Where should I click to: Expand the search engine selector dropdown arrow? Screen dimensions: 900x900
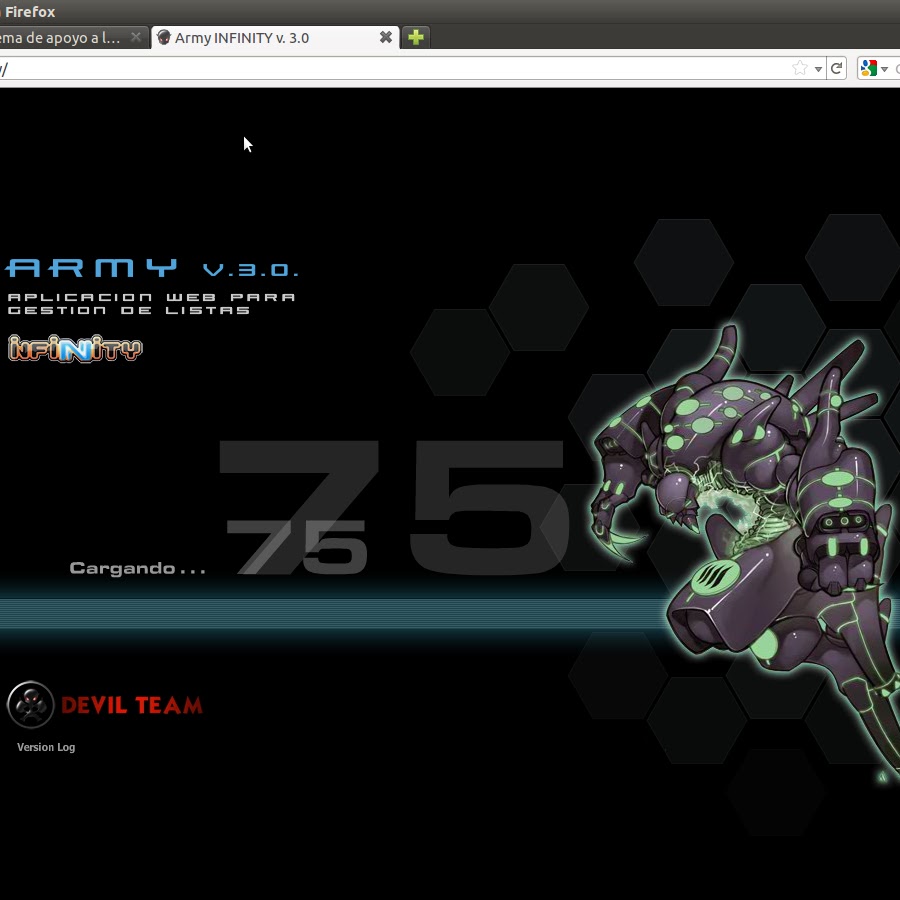click(x=884, y=69)
